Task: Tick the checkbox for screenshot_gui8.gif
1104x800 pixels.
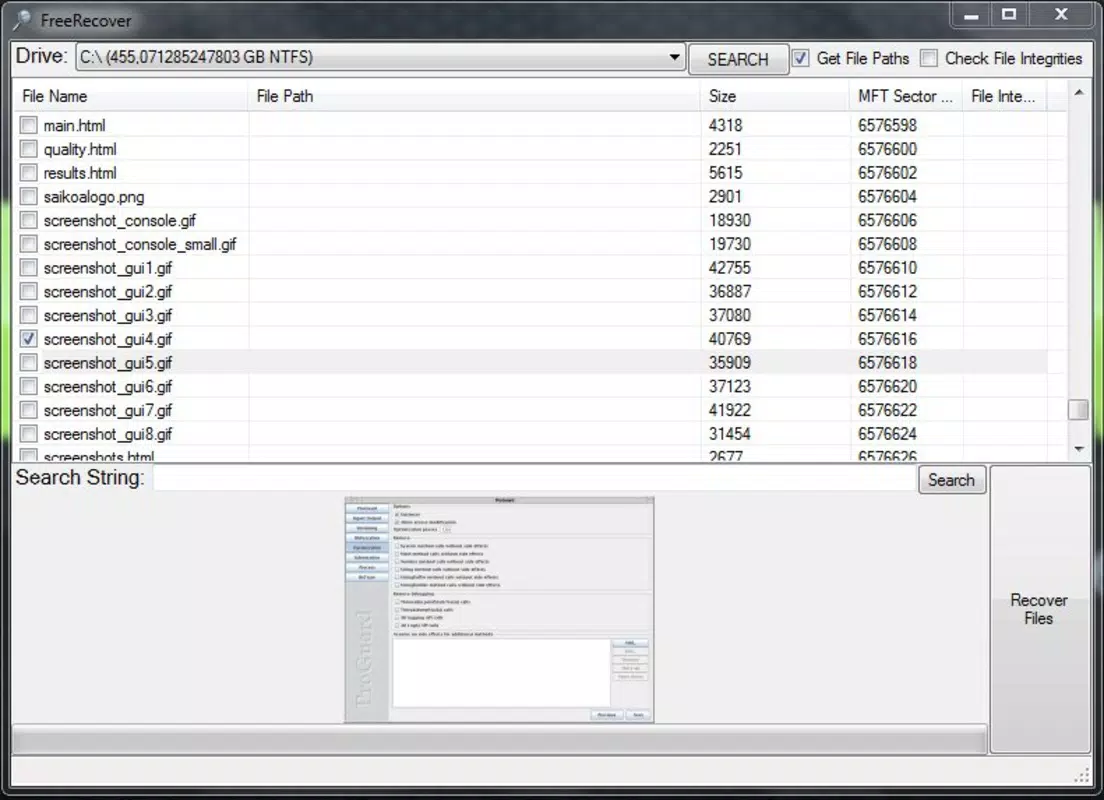Action: pos(28,434)
